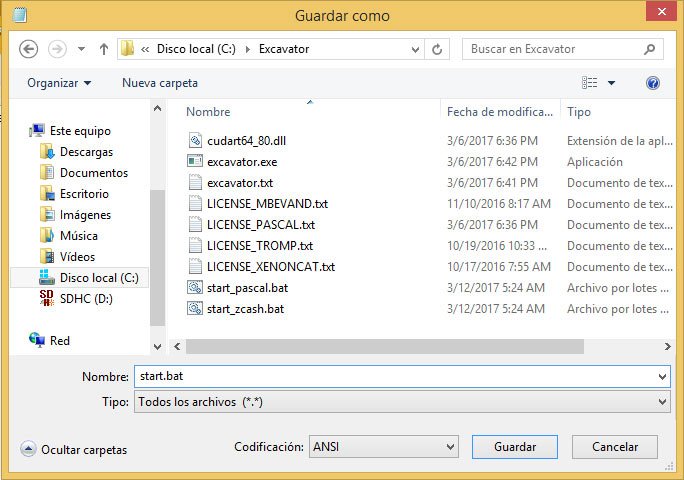Click date 11/10/2016 8:17 AM cell

pyautogui.click(x=499, y=204)
